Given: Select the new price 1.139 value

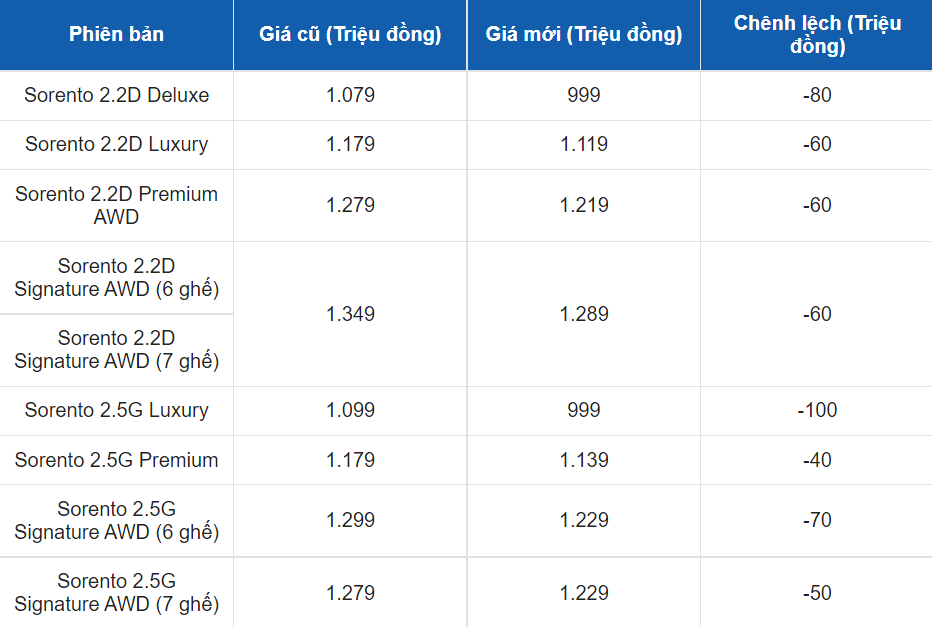Looking at the screenshot, I should [584, 460].
